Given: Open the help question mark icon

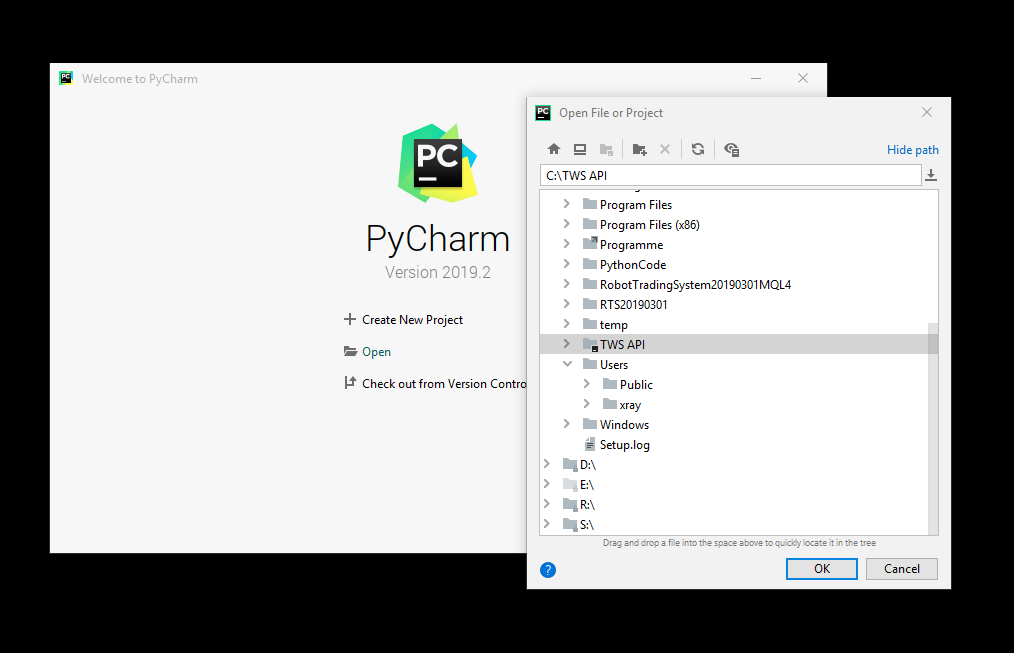Looking at the screenshot, I should tap(548, 570).
